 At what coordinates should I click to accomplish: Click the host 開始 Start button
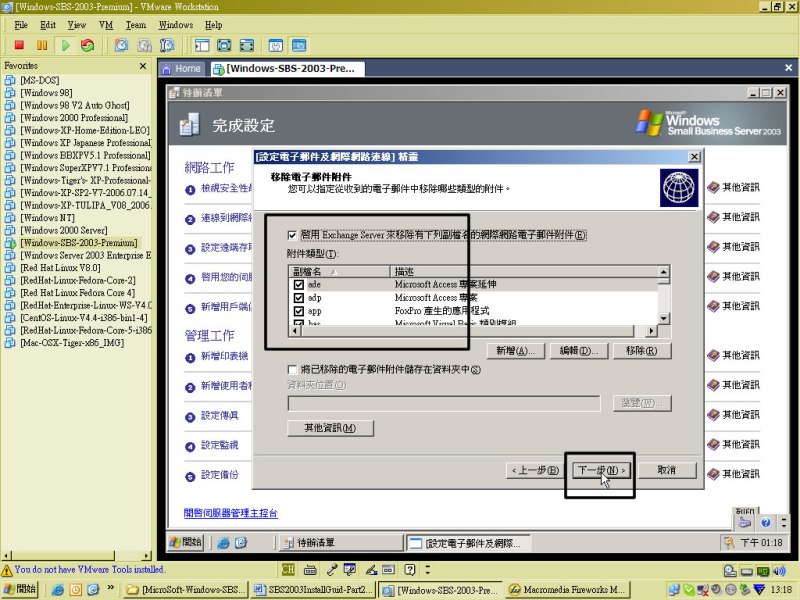pyautogui.click(x=20, y=590)
